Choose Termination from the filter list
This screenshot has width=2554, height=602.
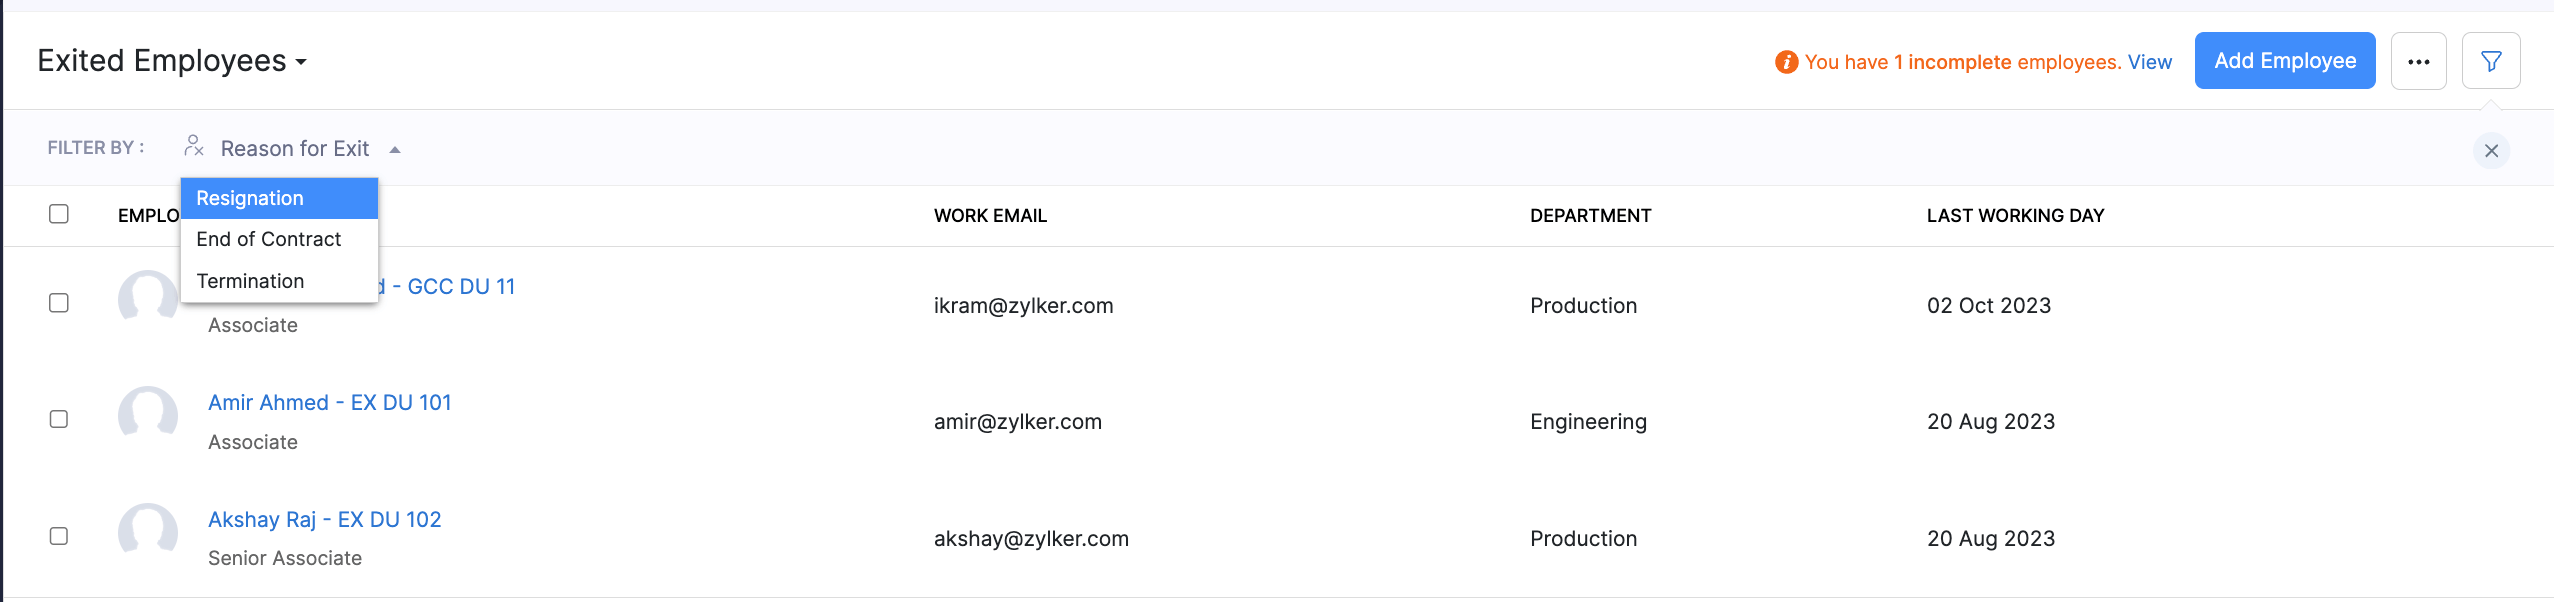coord(250,281)
